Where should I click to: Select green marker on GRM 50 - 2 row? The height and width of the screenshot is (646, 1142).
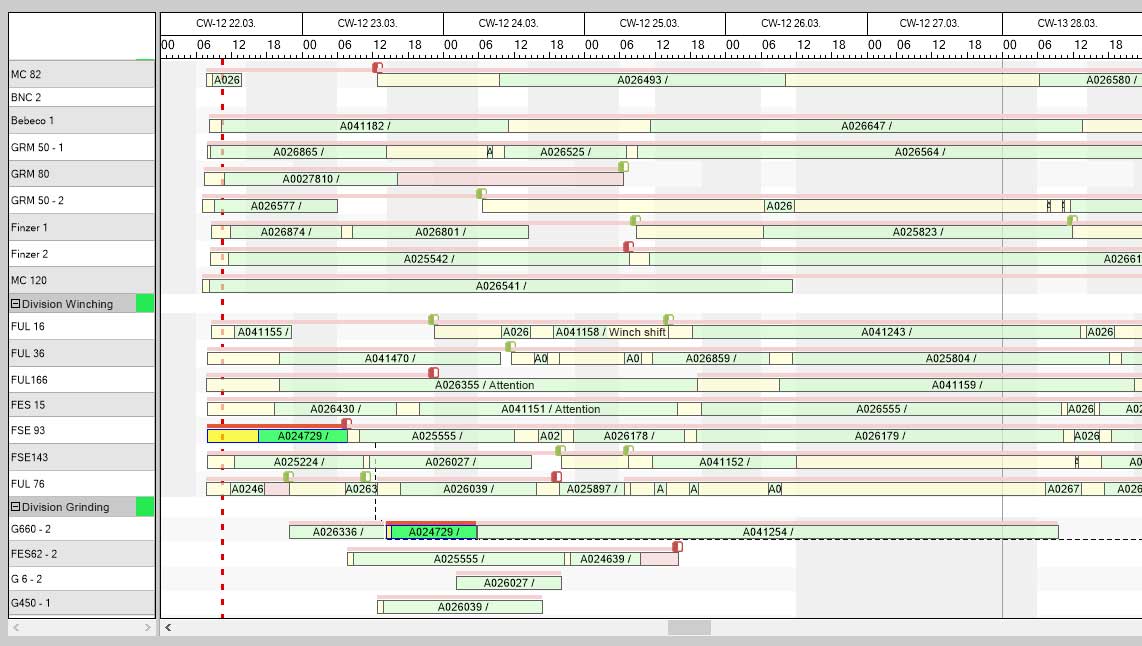click(481, 193)
